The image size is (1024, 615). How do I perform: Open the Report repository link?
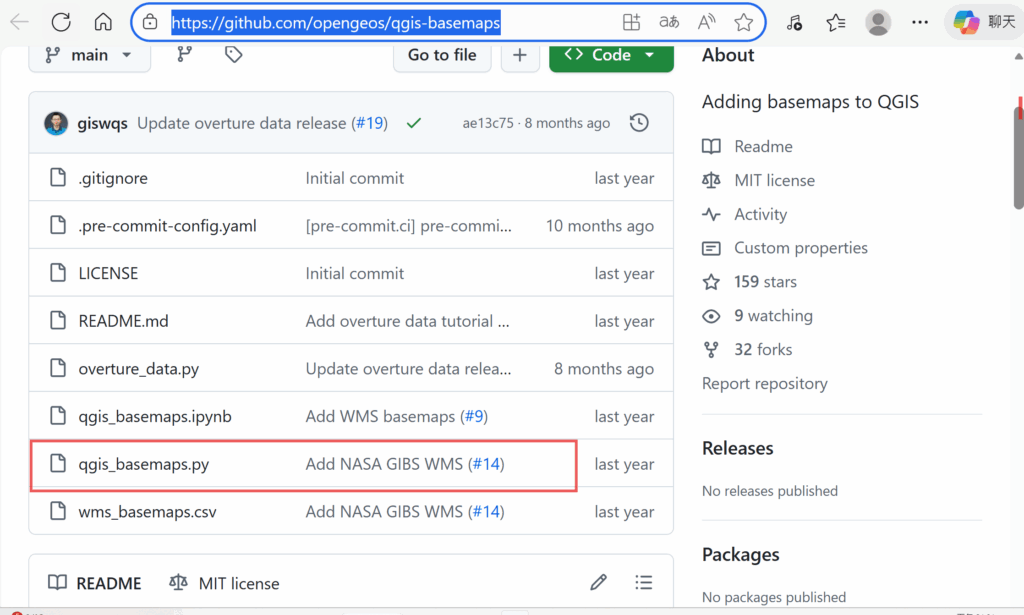[765, 383]
